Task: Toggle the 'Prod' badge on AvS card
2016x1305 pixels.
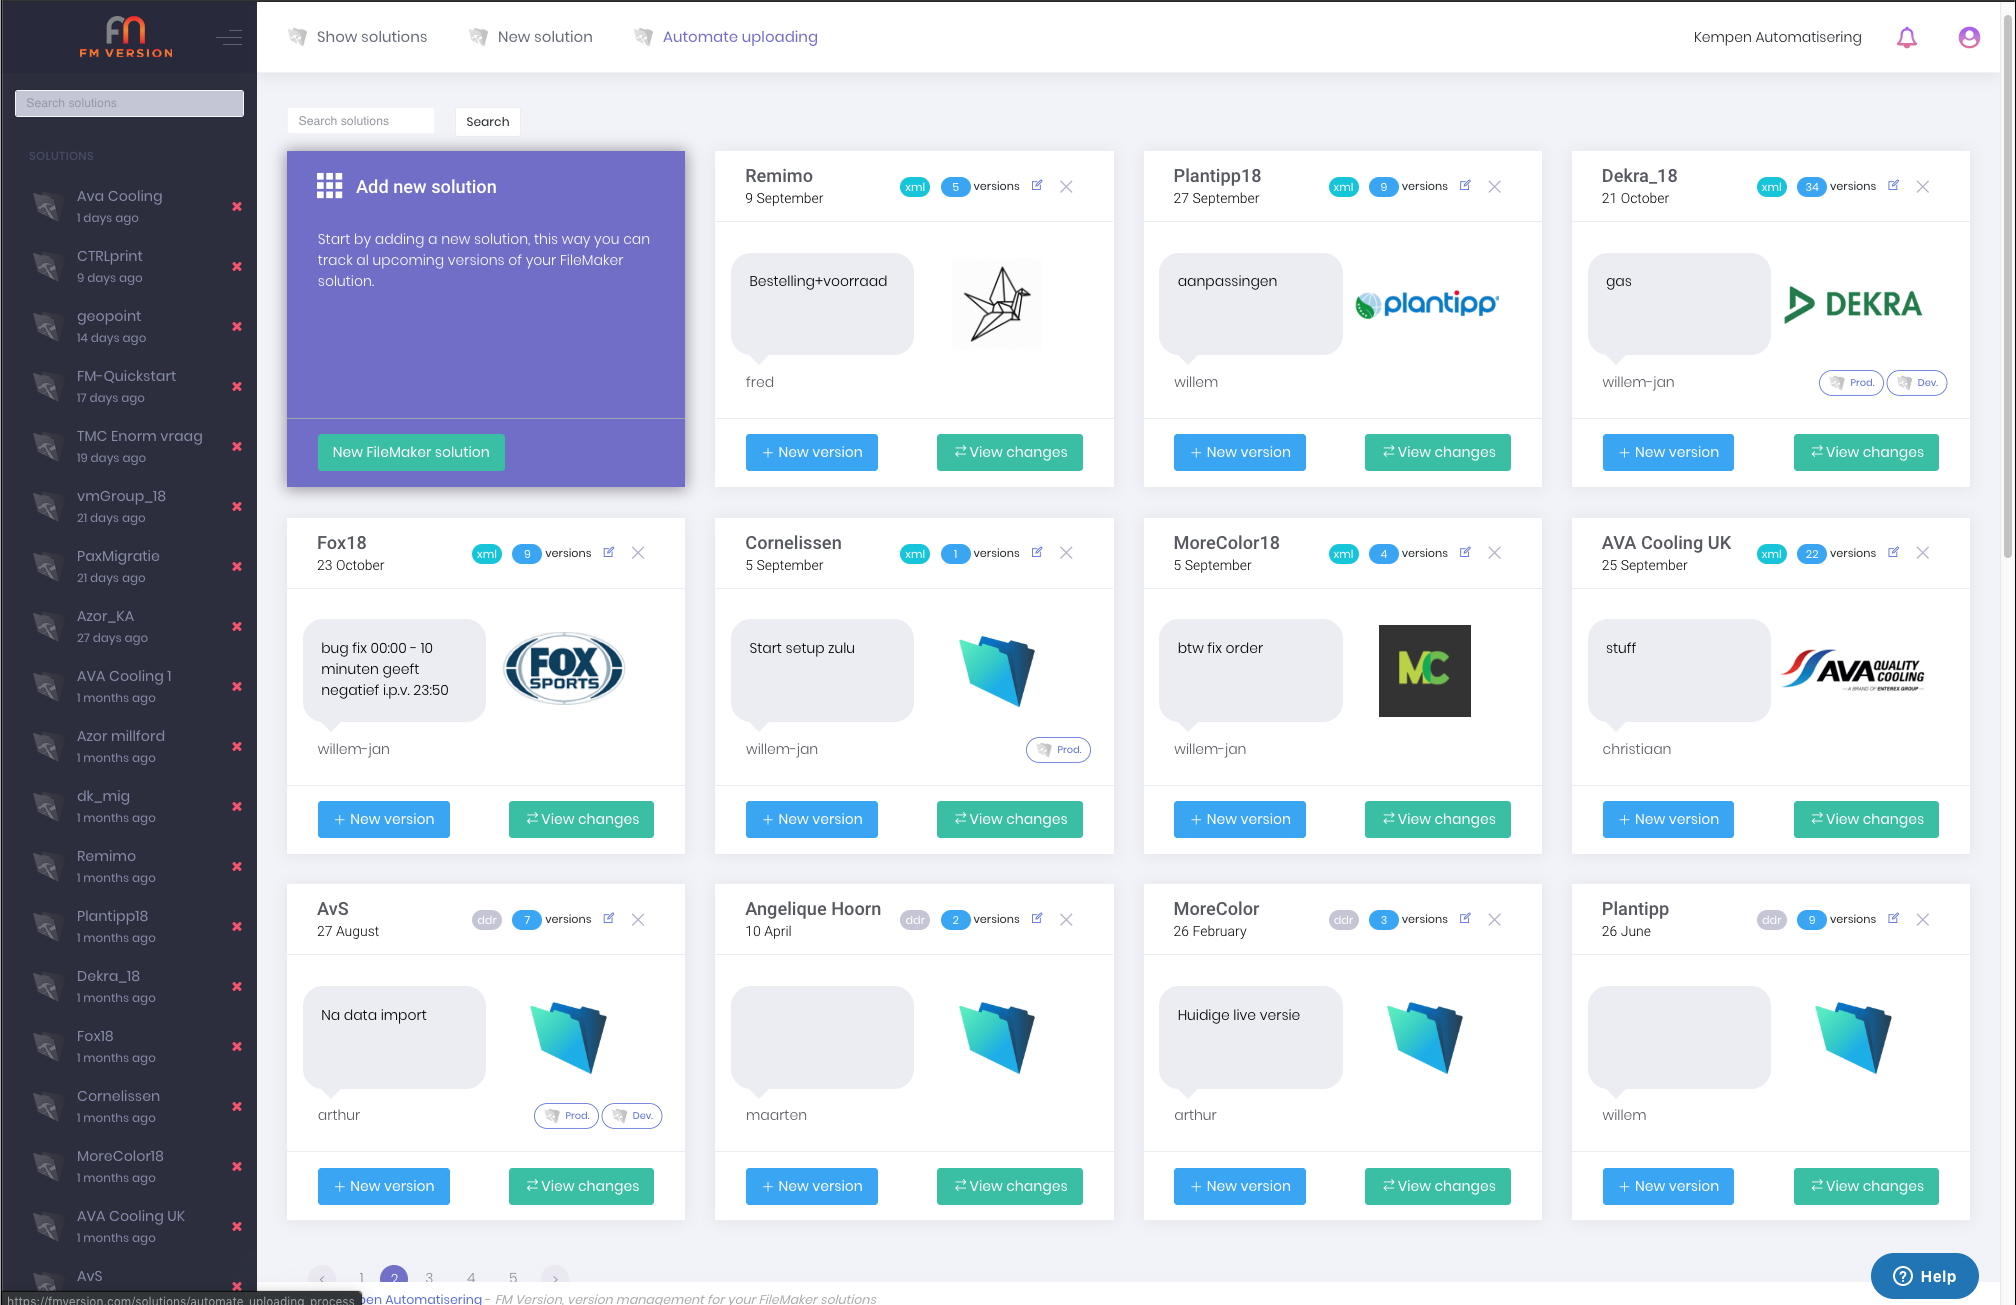Action: [567, 1115]
